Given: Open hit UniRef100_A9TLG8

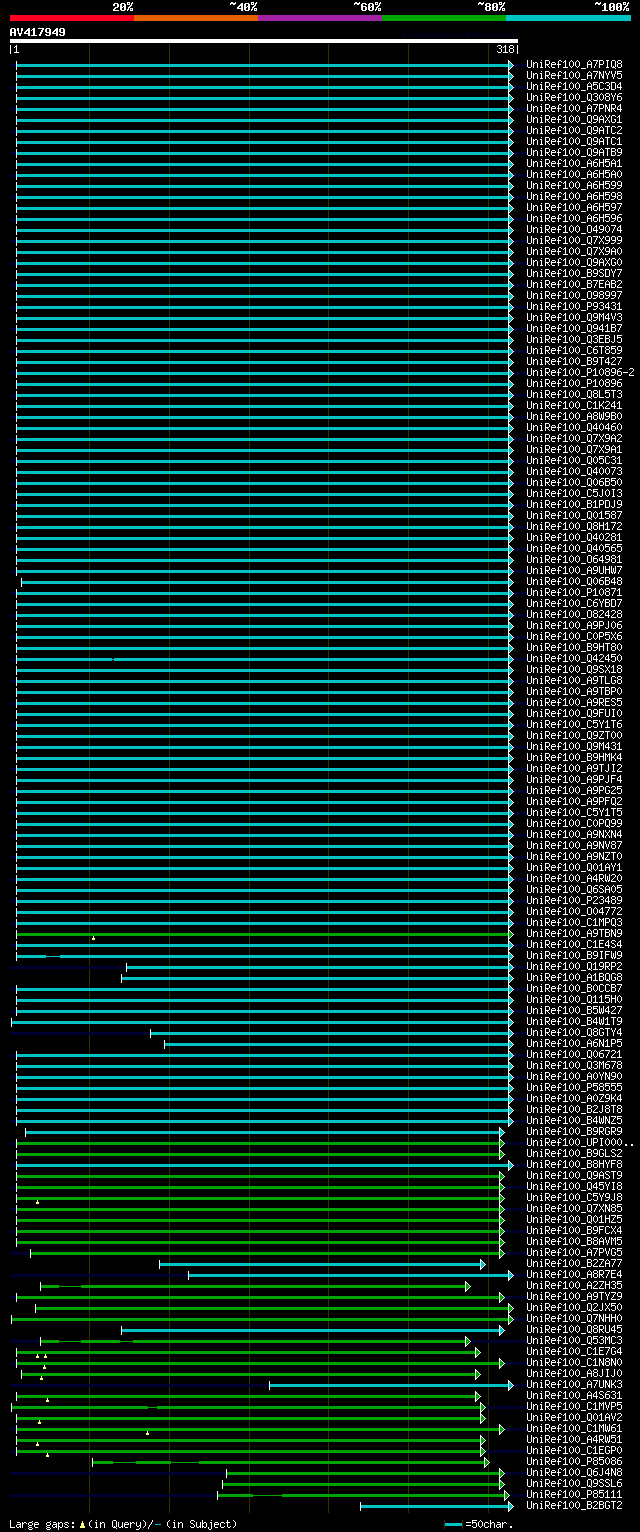Looking at the screenshot, I should pos(574,680).
